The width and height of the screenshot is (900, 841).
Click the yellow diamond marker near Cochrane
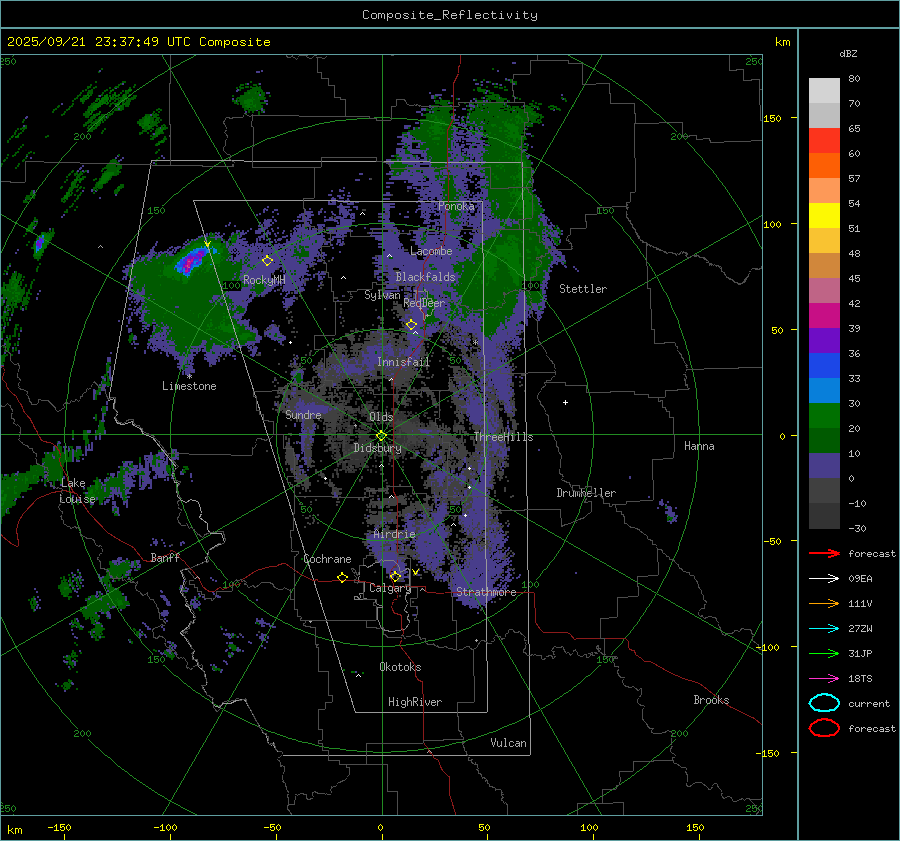coord(343,577)
